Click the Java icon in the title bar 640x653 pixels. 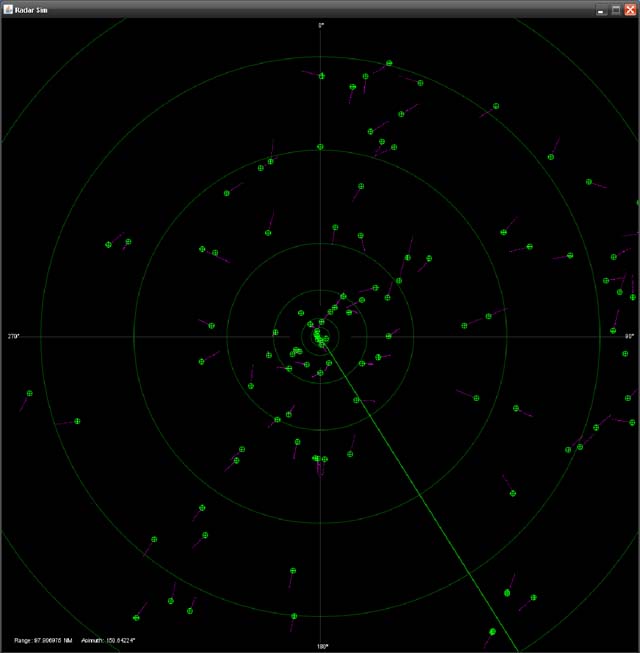[7, 9]
